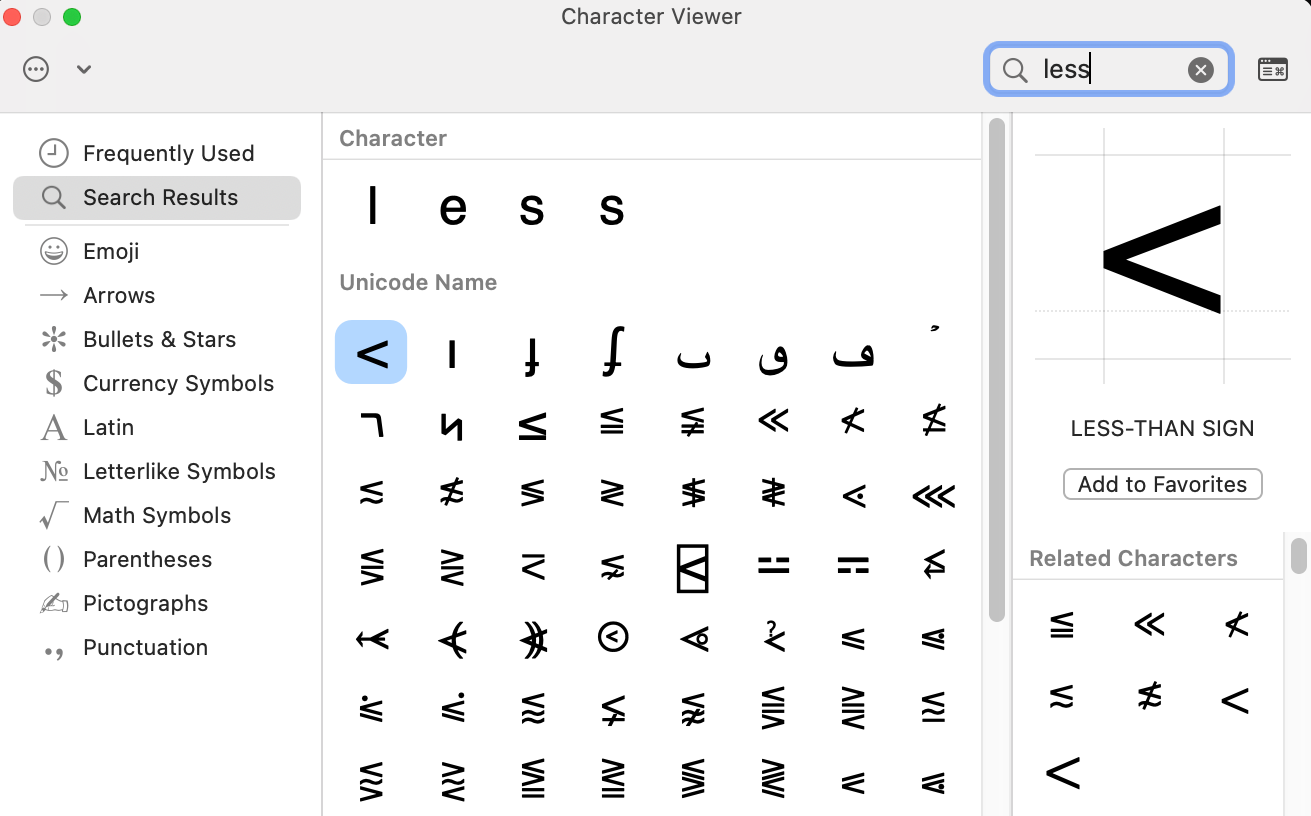Open the ellipsis action menu in toolbar
Image resolution: width=1311 pixels, height=816 pixels.
[36, 69]
